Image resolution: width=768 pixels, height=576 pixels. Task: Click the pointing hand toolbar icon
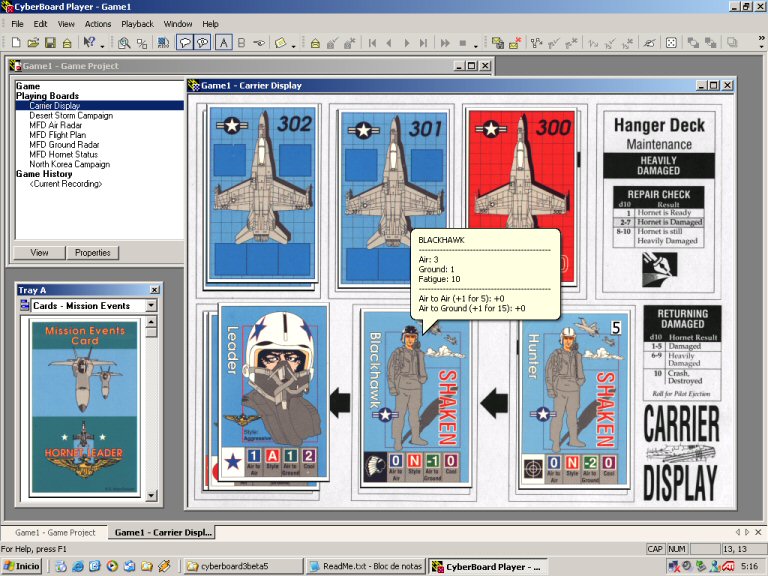pyautogui.click(x=259, y=43)
